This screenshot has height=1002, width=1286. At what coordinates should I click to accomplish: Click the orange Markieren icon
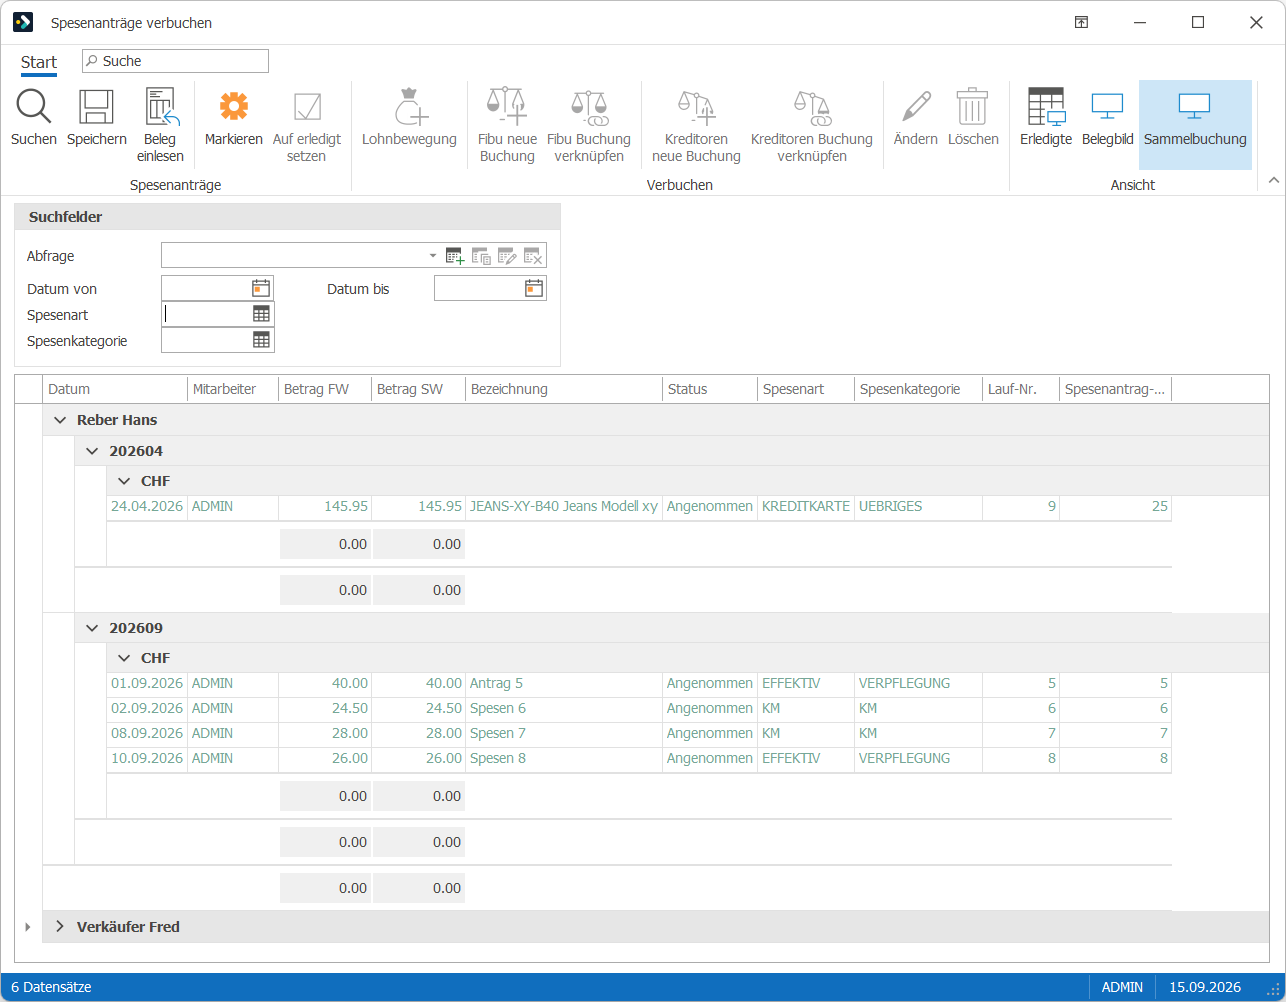click(233, 106)
